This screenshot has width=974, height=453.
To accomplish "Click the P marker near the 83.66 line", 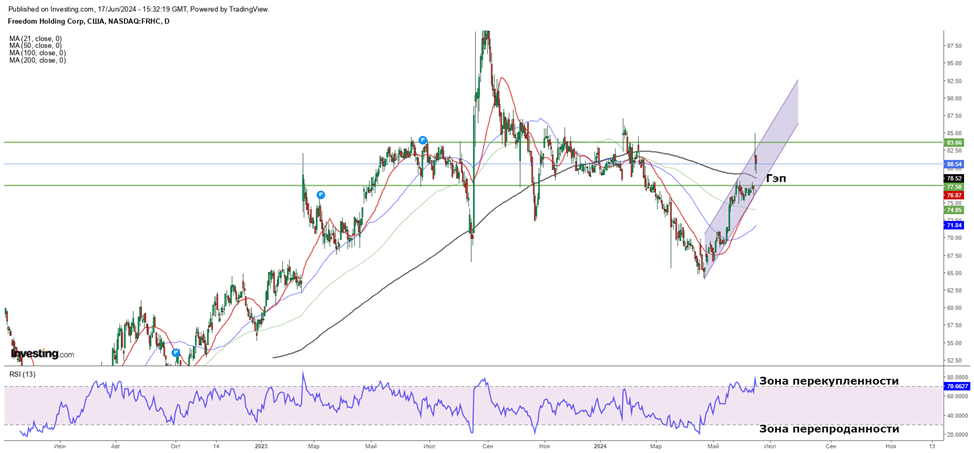I will (x=422, y=140).
